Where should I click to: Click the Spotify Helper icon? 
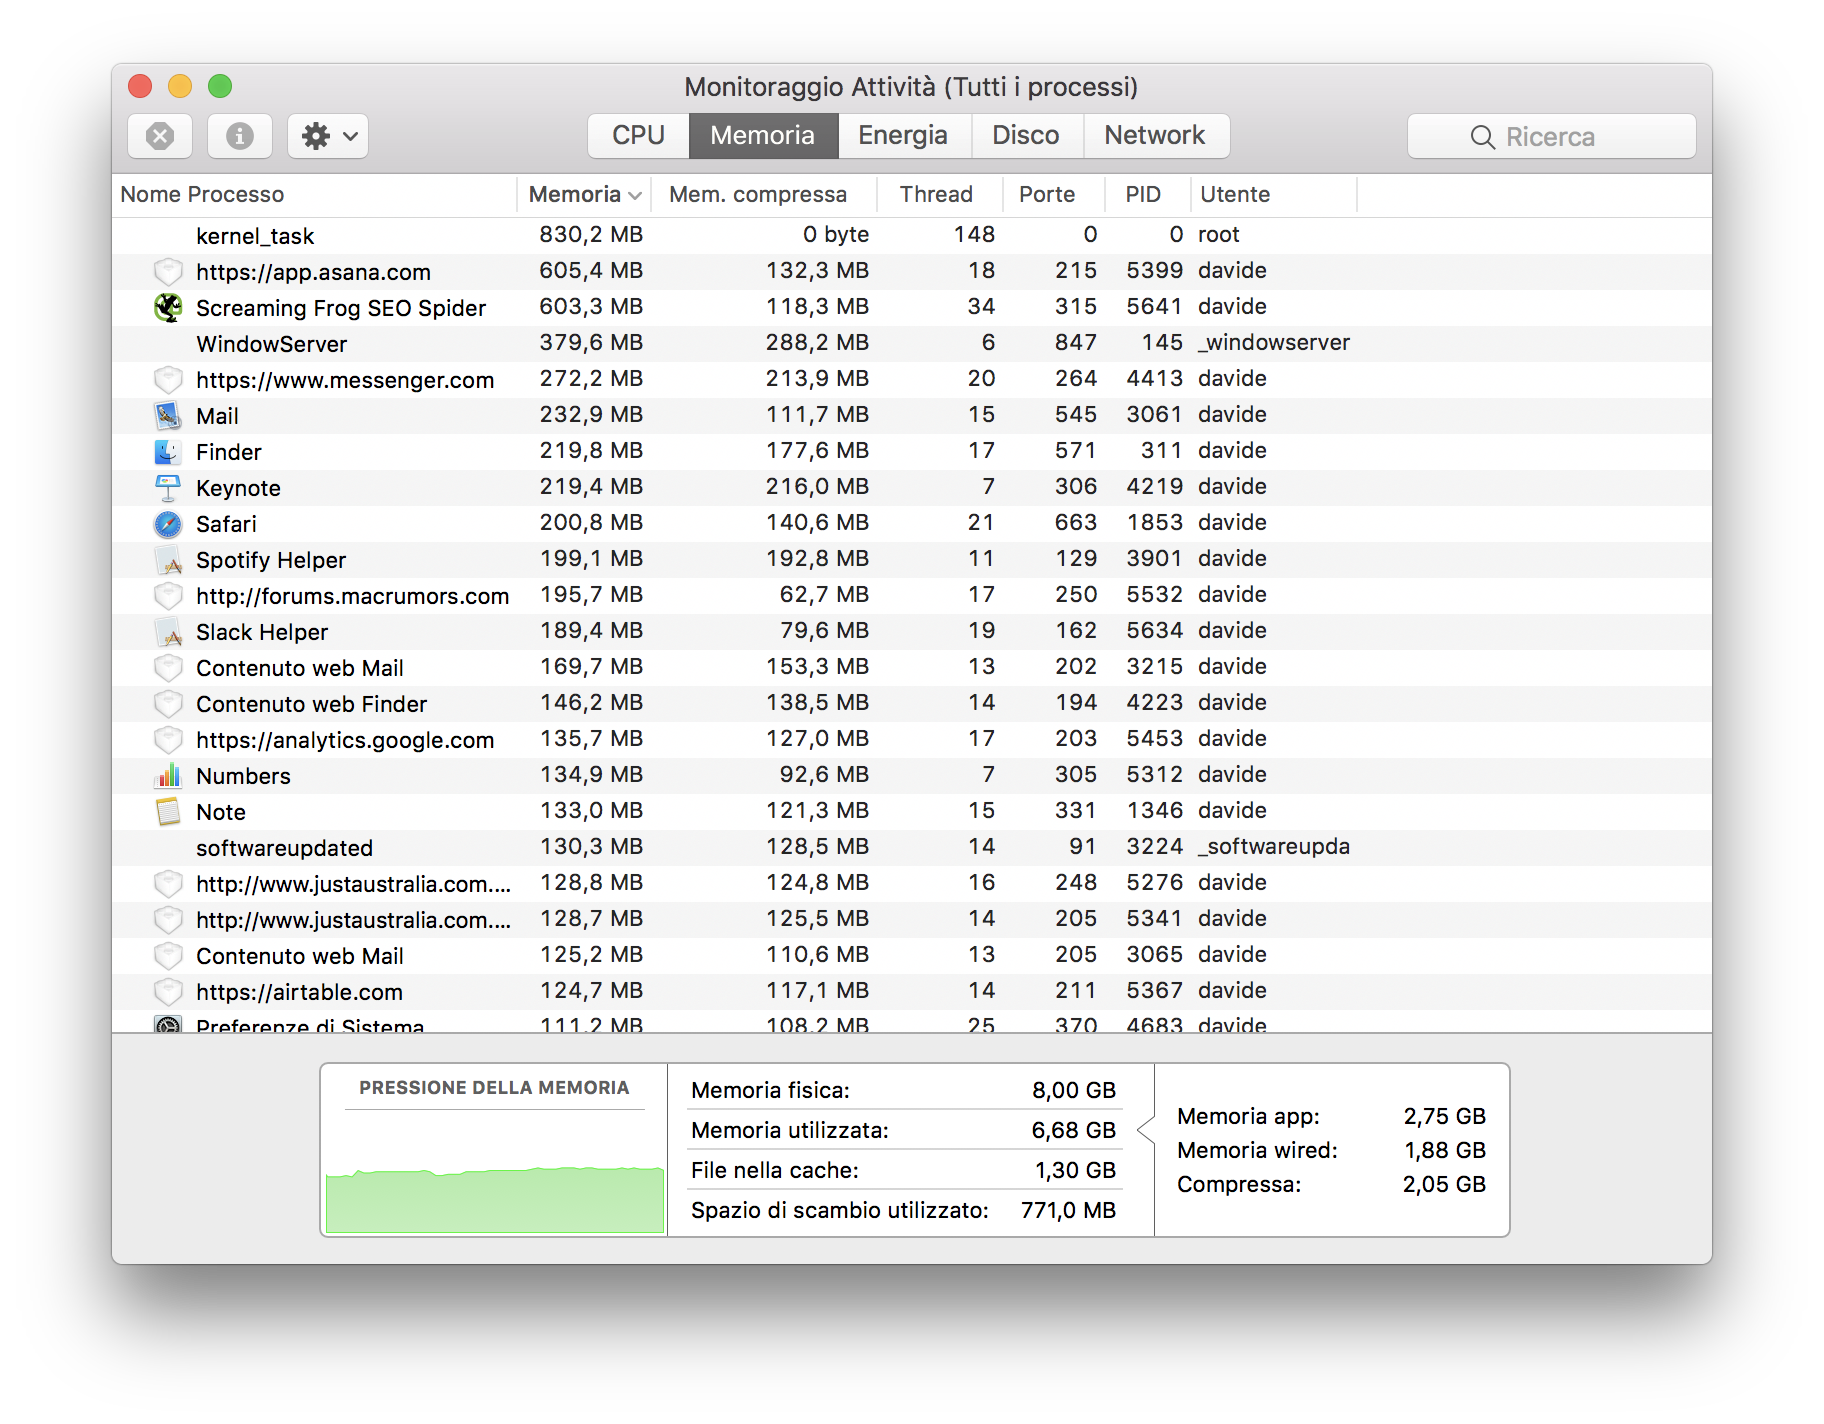[168, 559]
